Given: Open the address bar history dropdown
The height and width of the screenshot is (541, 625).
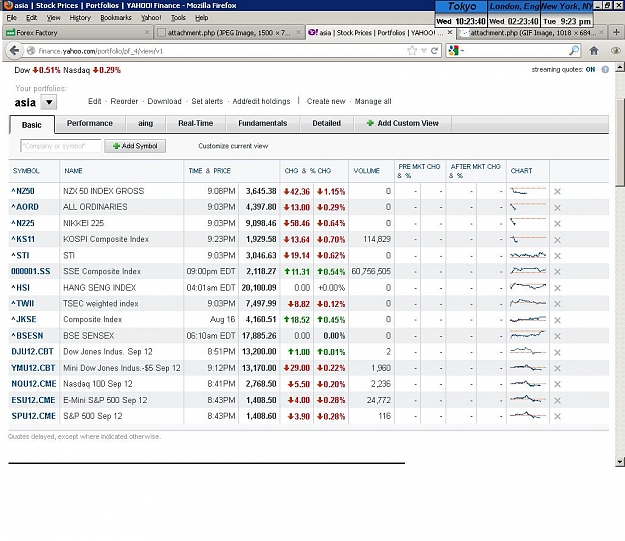Looking at the screenshot, I should 424,51.
